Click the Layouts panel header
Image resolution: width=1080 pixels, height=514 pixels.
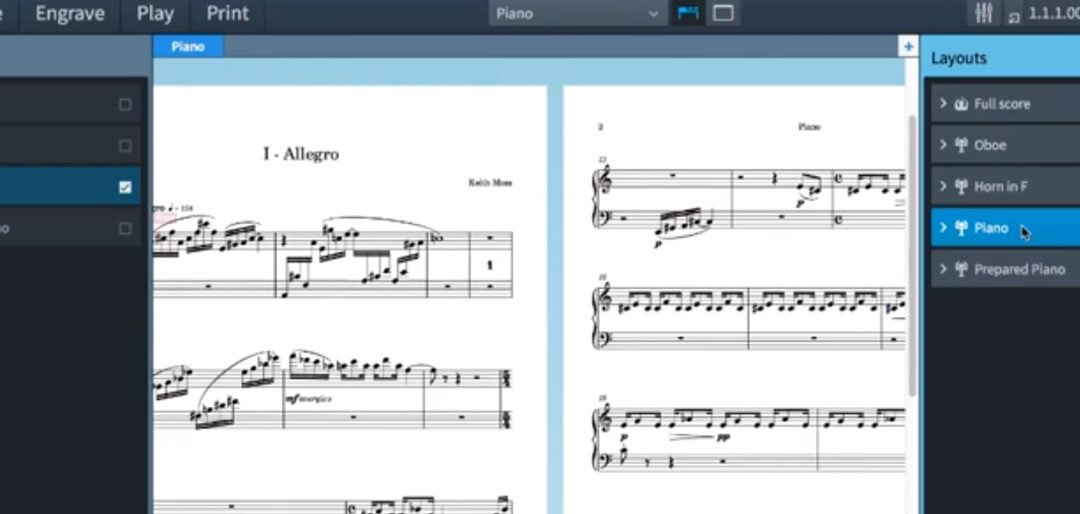[x=1000, y=59]
